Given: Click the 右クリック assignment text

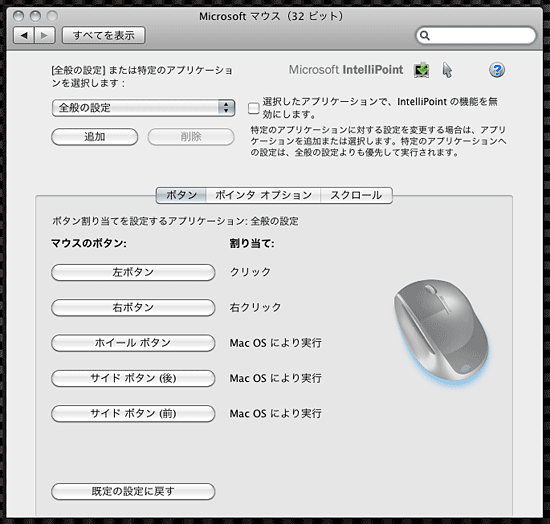Looking at the screenshot, I should (255, 307).
